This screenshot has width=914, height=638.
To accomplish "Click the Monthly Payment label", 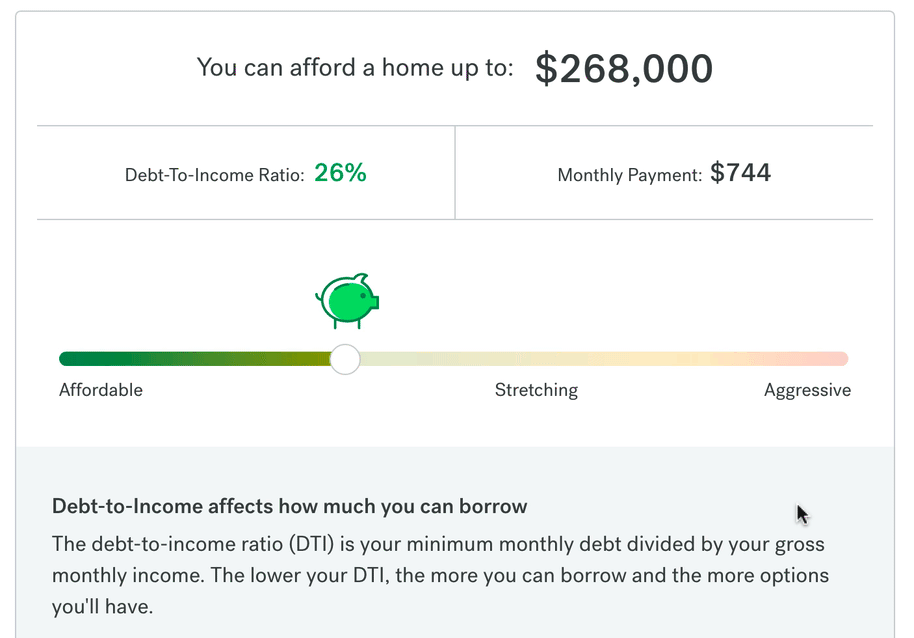I will pyautogui.click(x=630, y=175).
